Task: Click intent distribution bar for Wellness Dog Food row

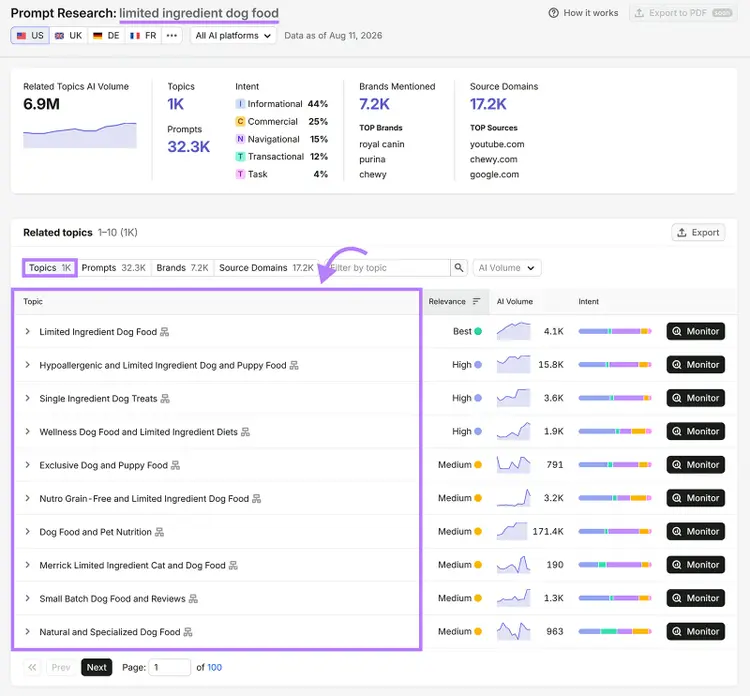Action: (x=615, y=431)
